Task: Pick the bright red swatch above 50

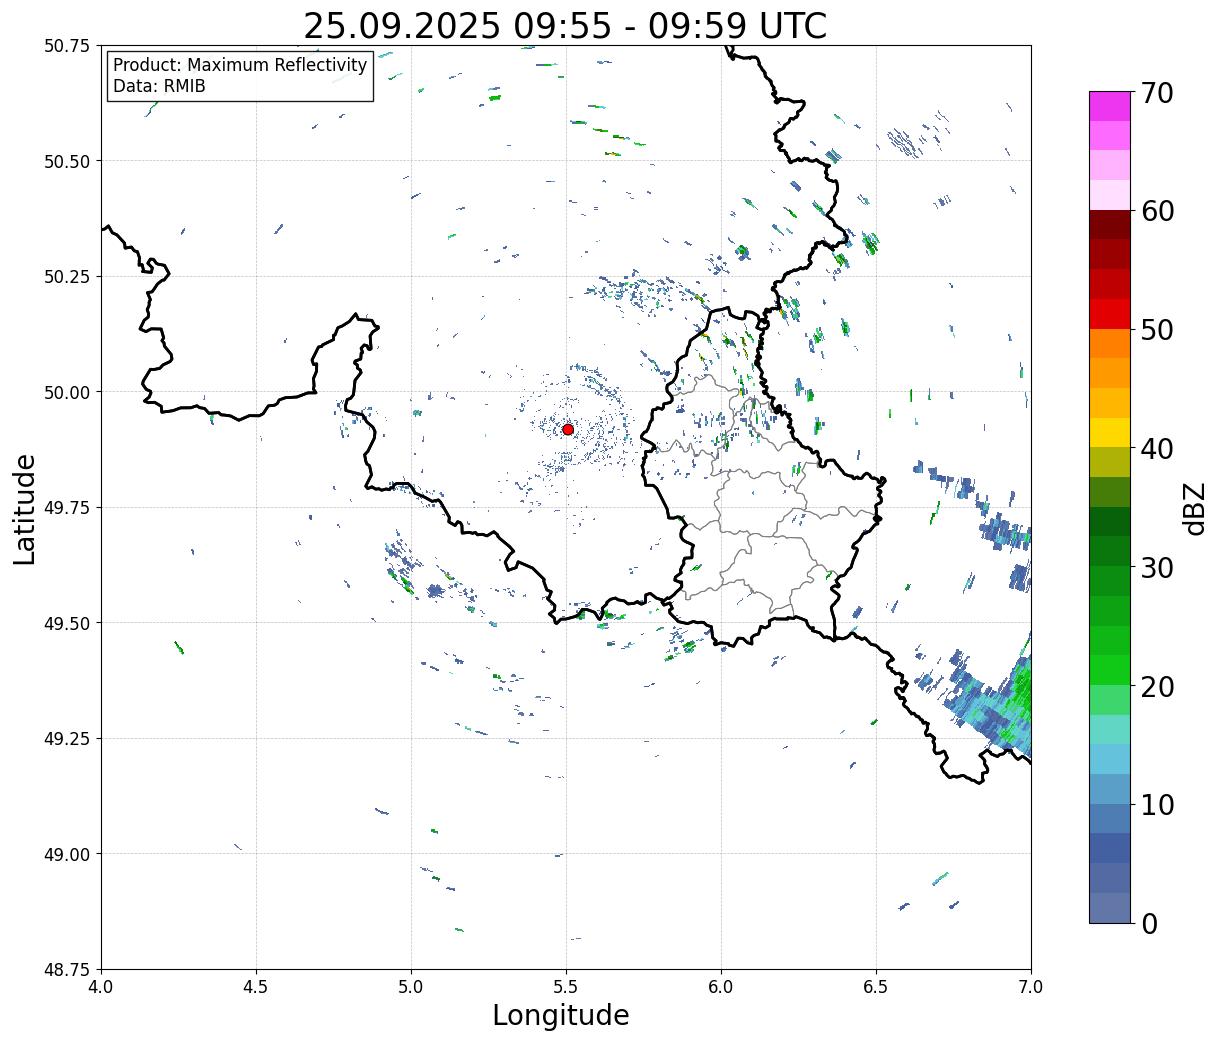Action: coord(1110,314)
